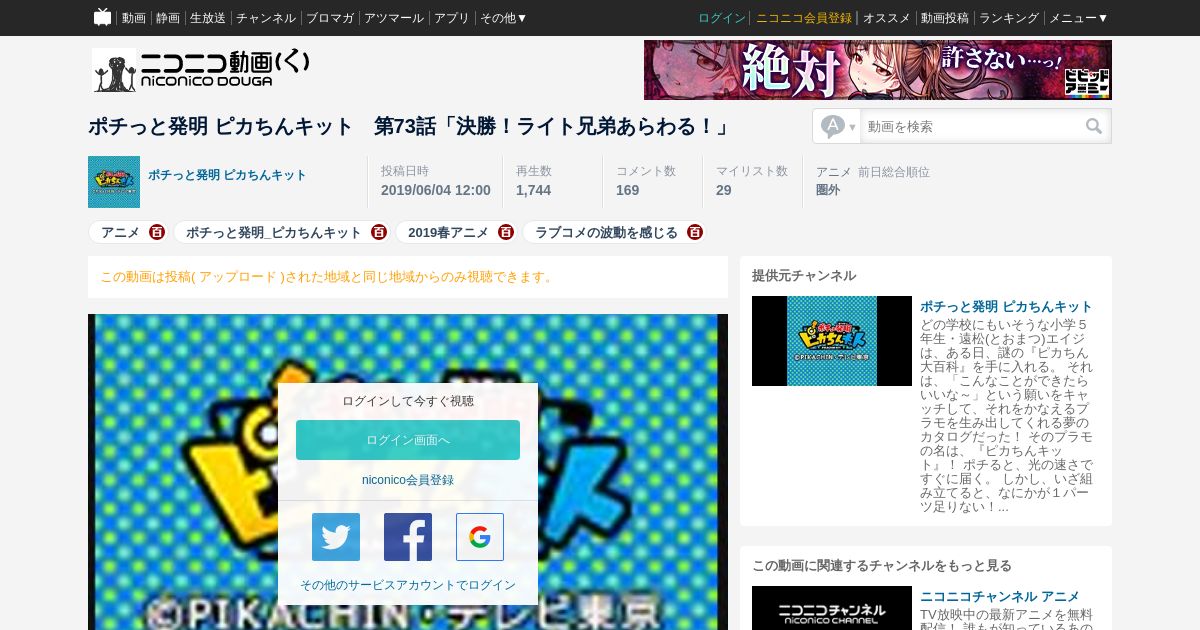Click the ログイン link in top bar
The height and width of the screenshot is (630, 1200).
click(722, 18)
